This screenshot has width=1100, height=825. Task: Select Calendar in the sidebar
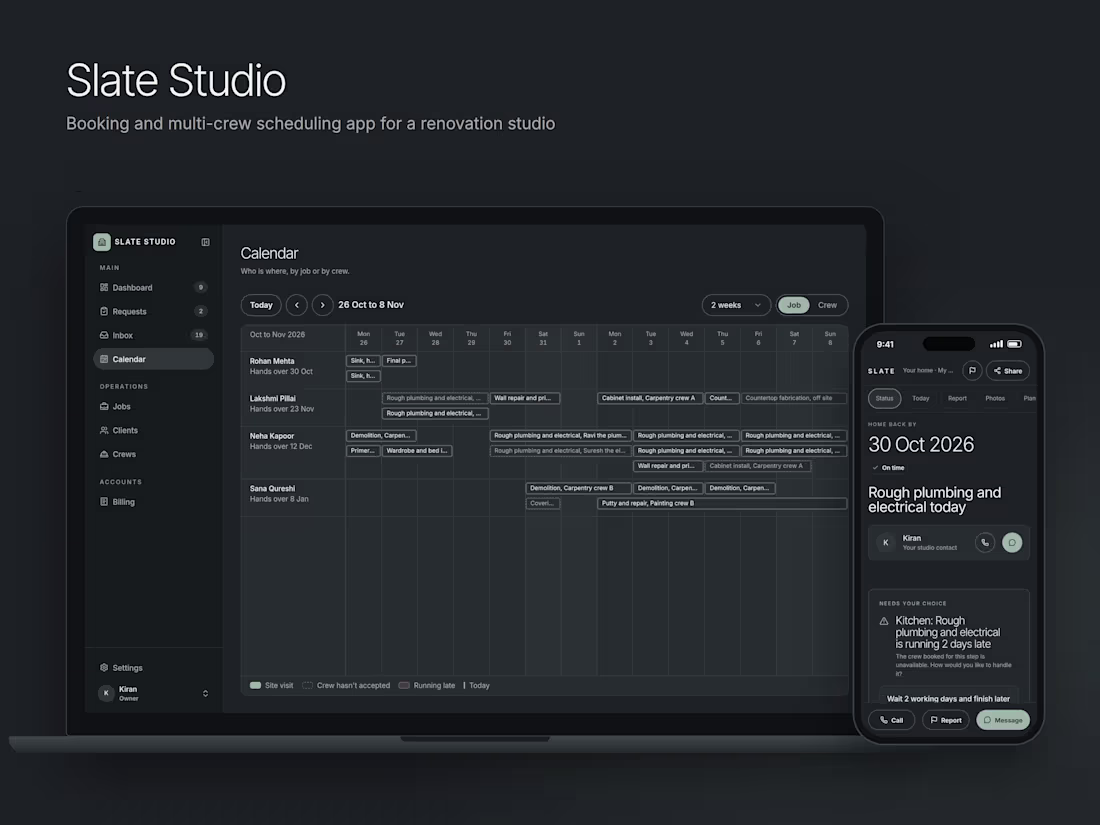tap(153, 359)
